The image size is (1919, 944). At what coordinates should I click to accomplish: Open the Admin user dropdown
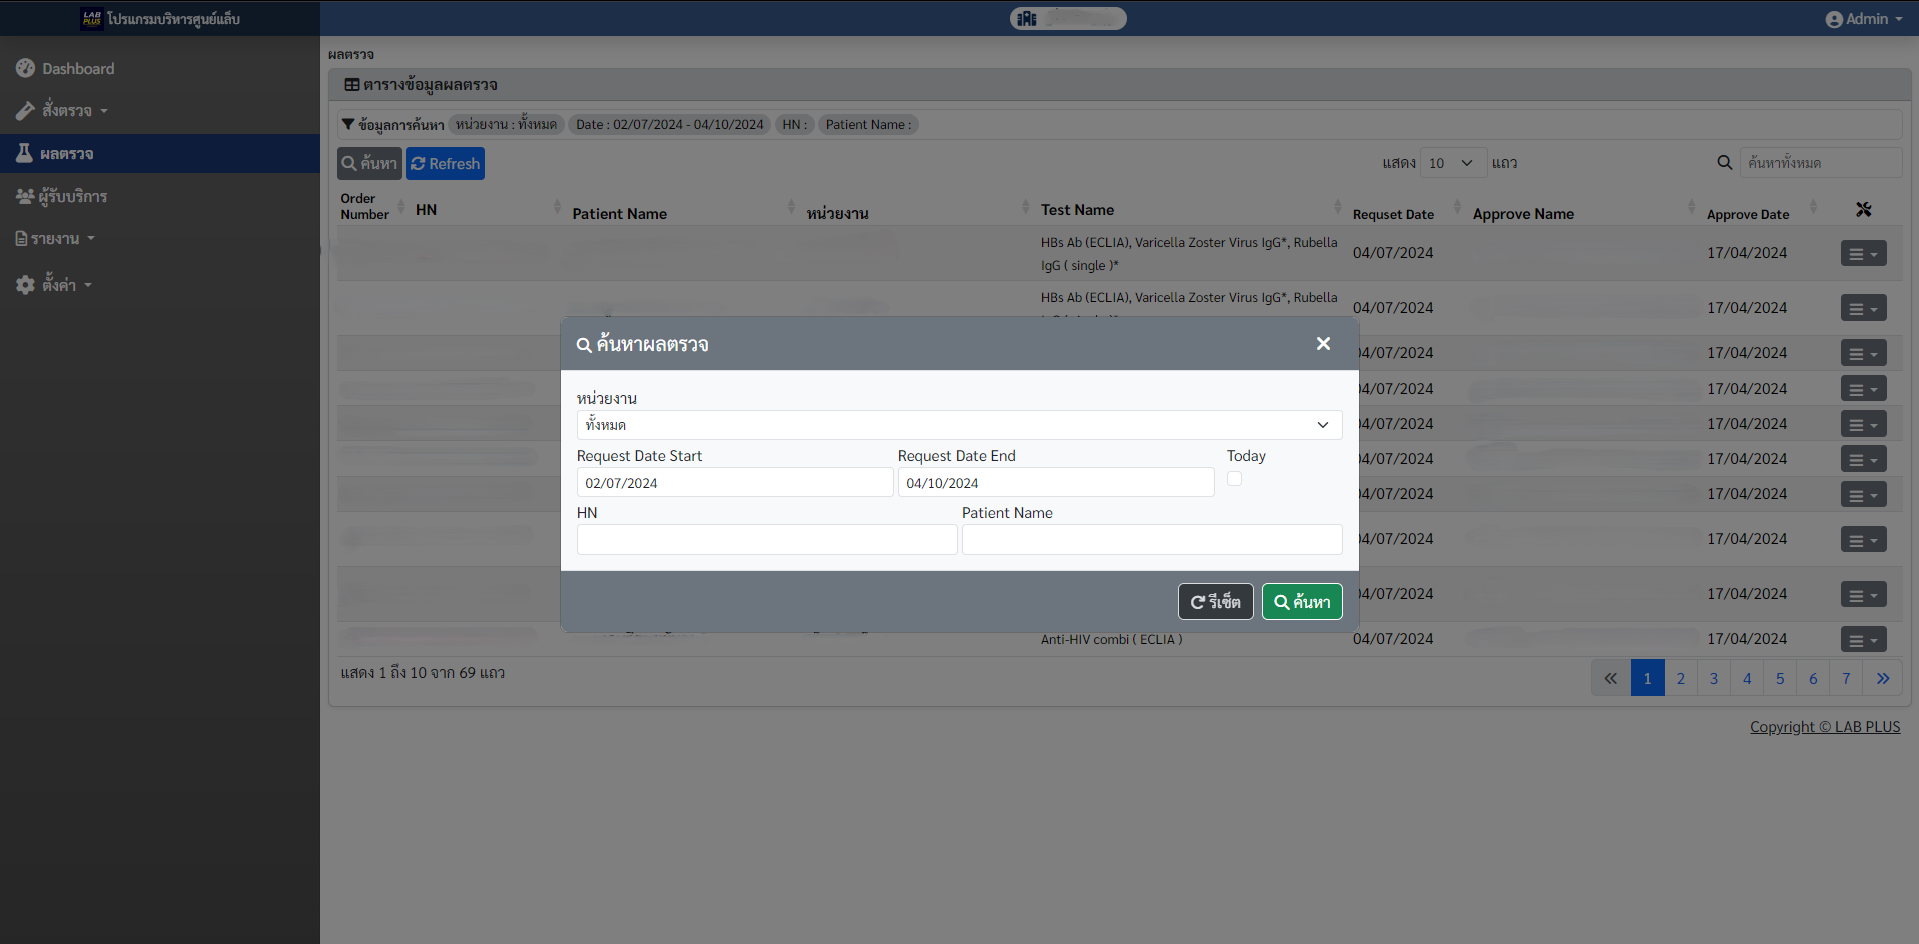coord(1864,19)
